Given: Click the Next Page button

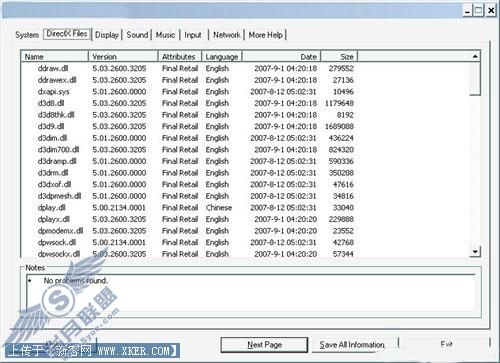Looking at the screenshot, I should tap(264, 344).
